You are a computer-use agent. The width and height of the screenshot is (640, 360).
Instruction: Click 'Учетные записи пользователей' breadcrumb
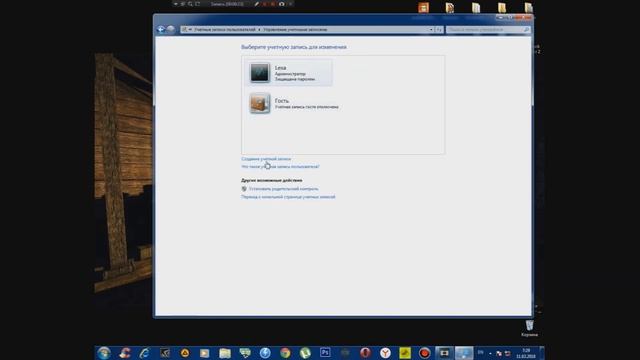coord(224,29)
